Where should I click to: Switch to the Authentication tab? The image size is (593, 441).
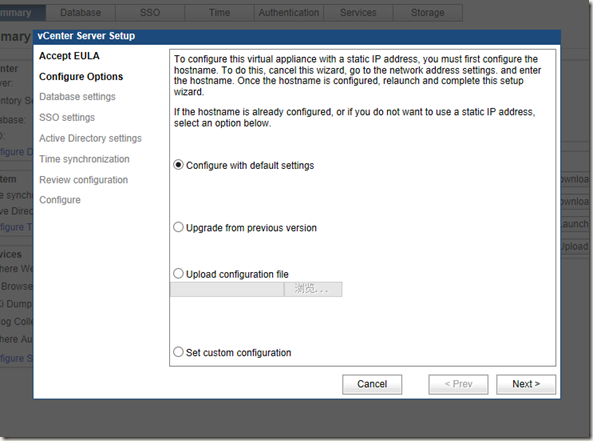pos(289,12)
